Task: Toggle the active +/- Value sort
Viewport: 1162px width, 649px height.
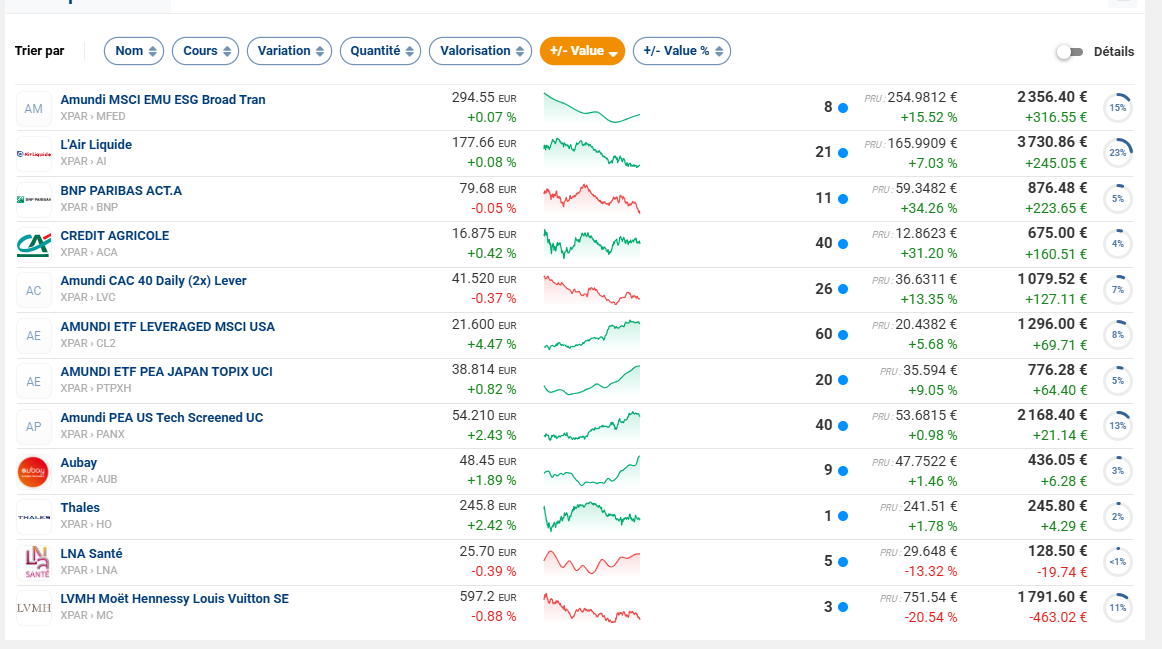Action: 582,51
